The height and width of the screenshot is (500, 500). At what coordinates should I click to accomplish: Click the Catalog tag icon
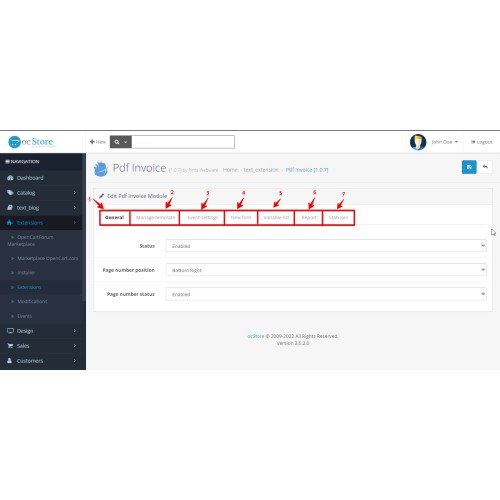(x=10, y=193)
